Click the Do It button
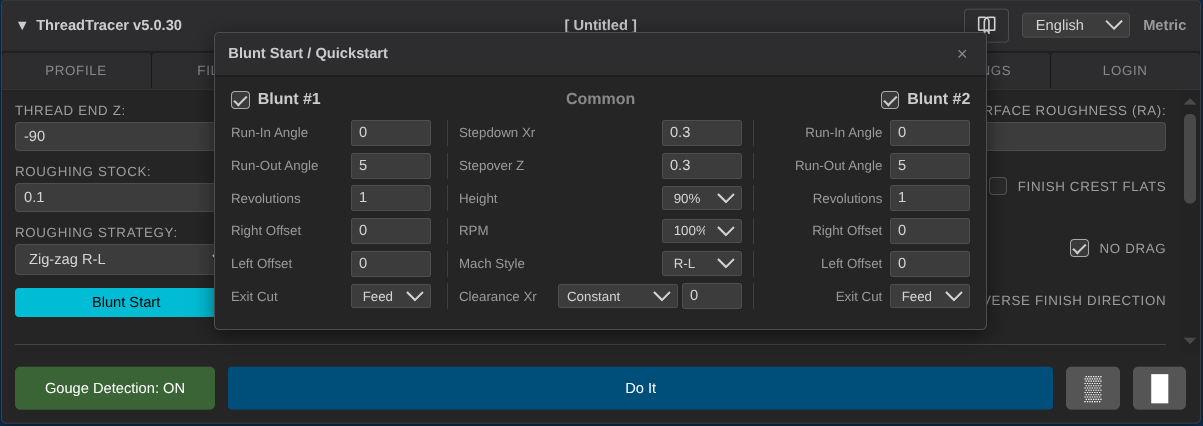The width and height of the screenshot is (1203, 426). [640, 388]
